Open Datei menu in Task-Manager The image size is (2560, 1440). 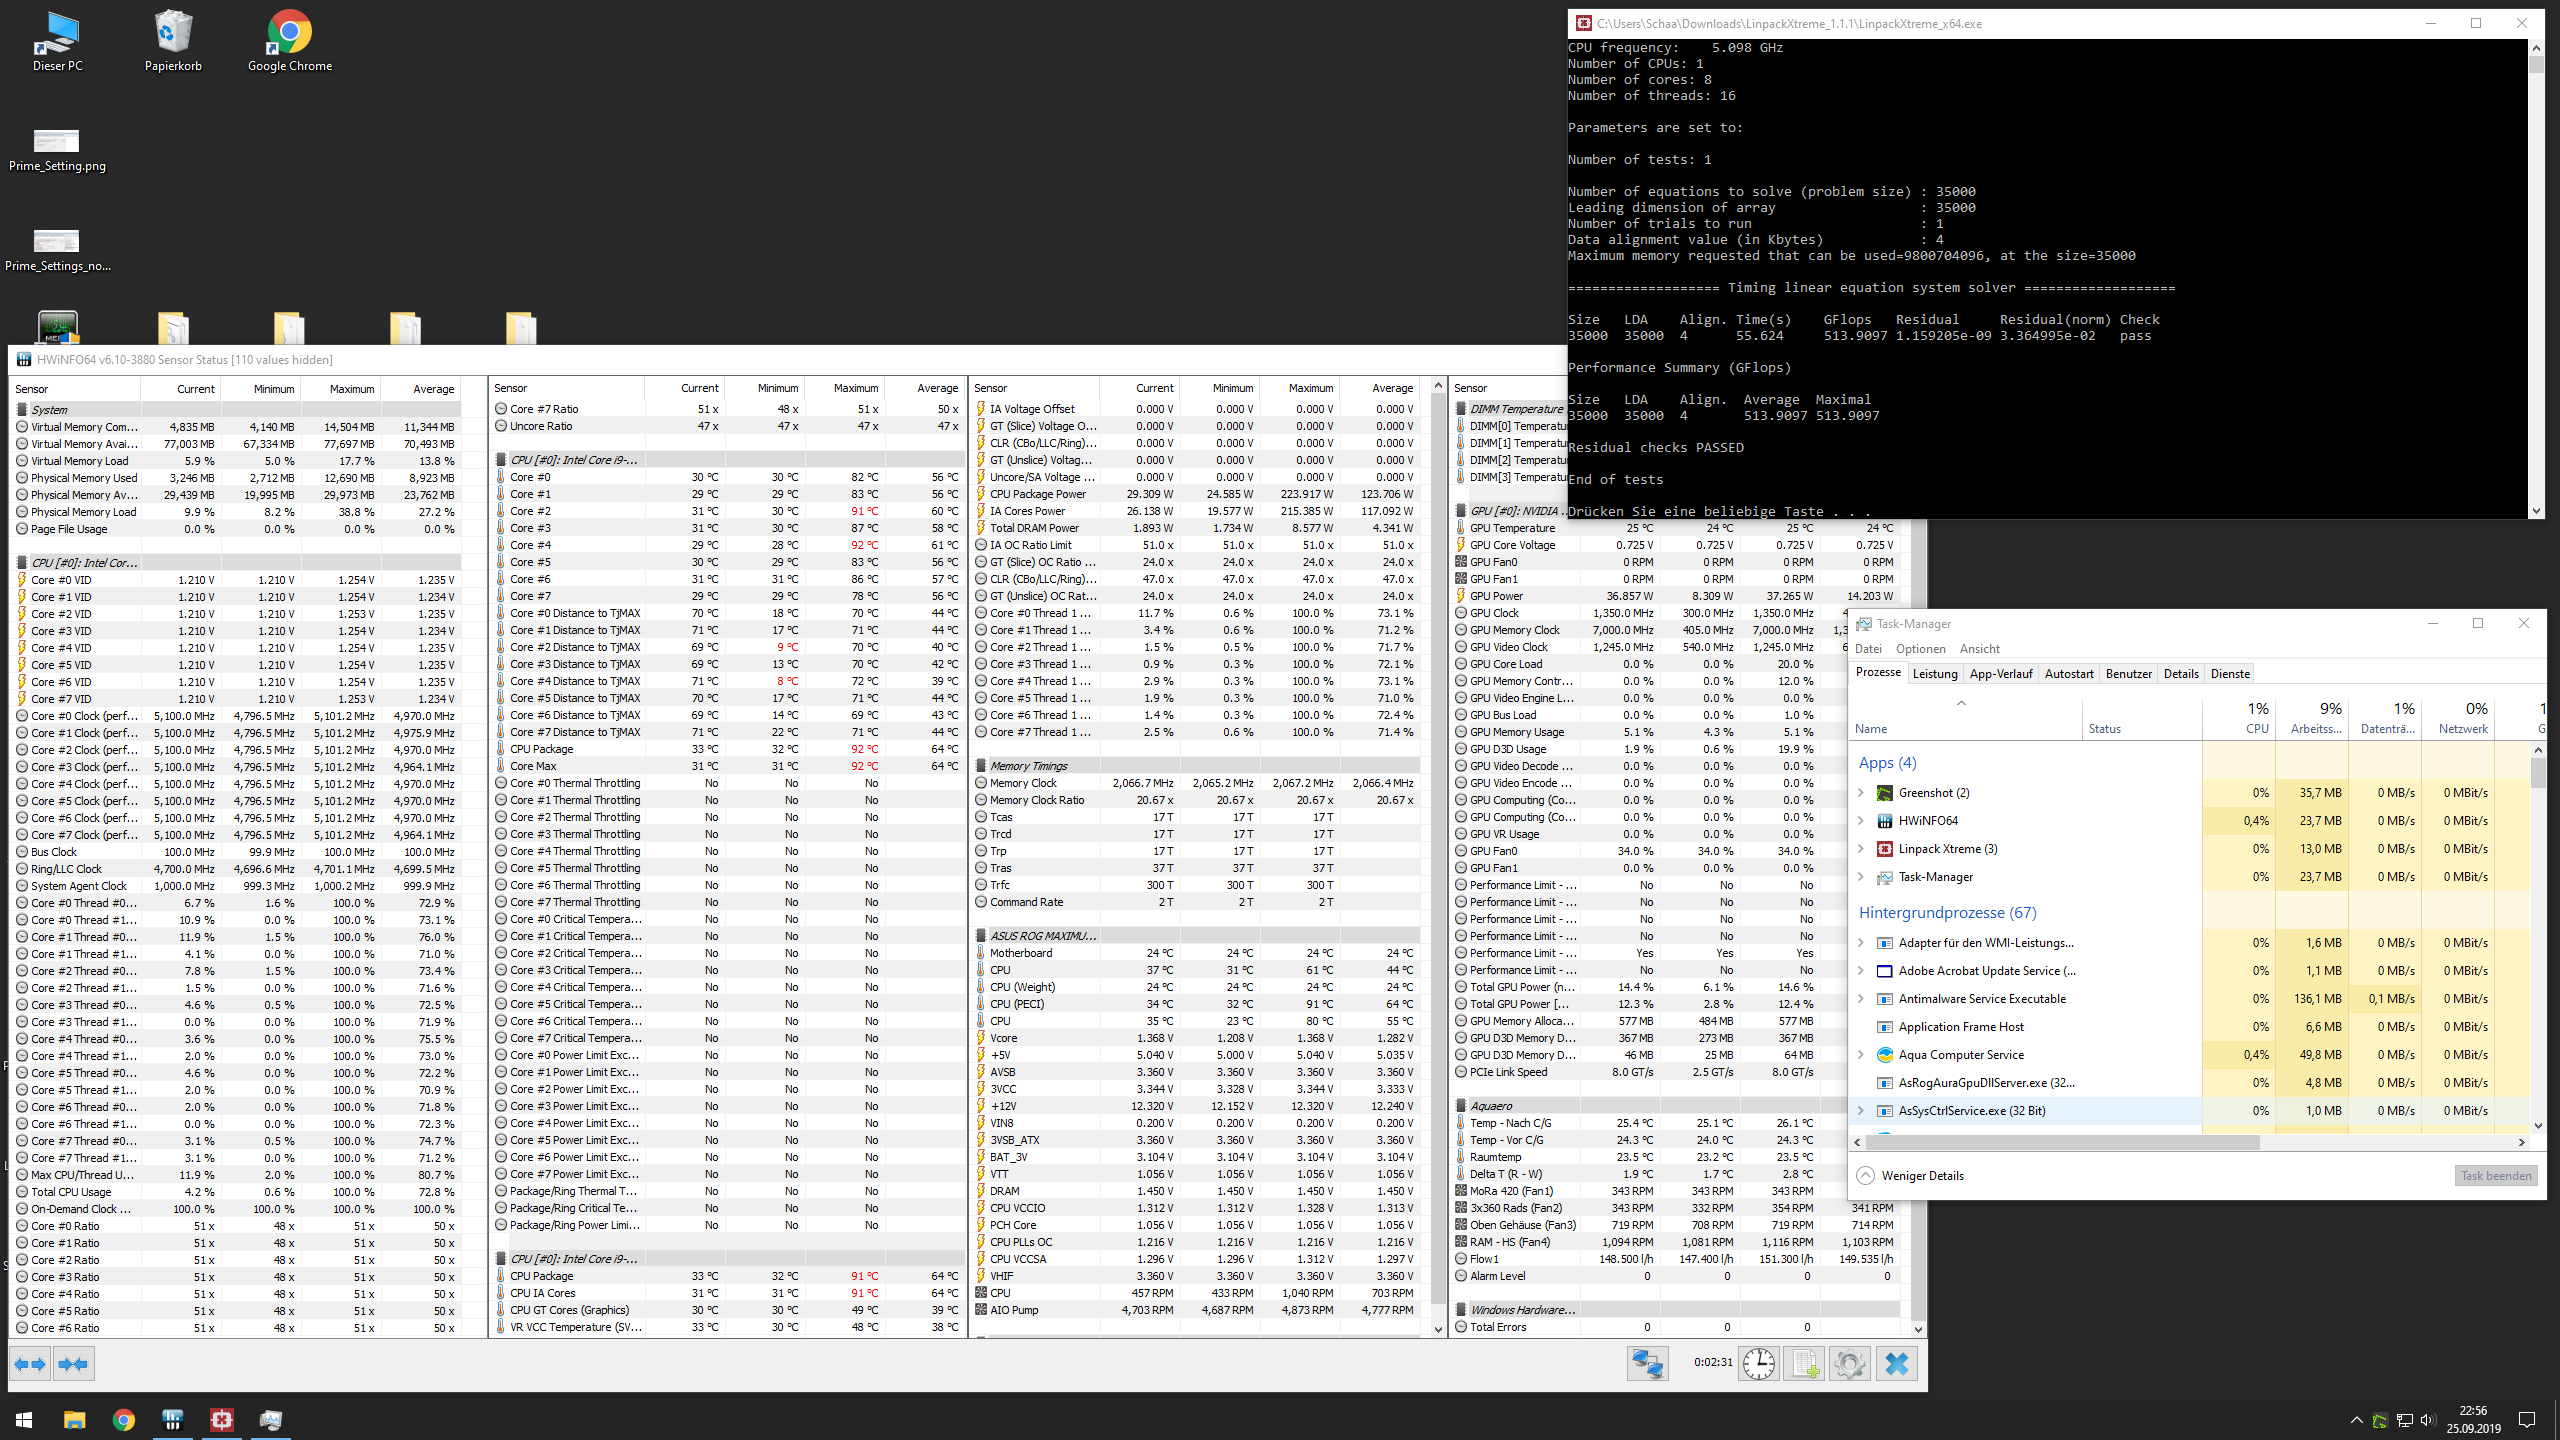click(x=1868, y=649)
